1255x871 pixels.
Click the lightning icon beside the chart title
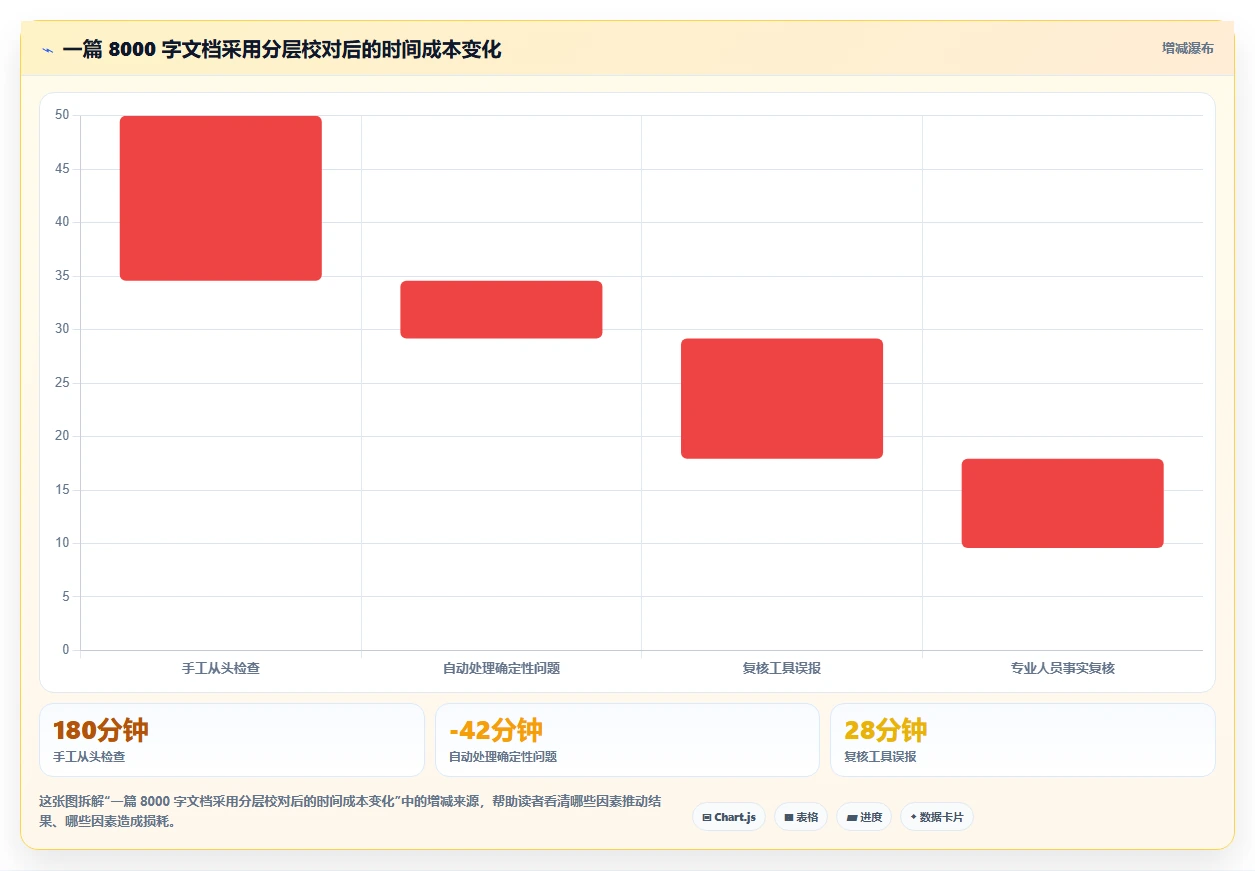point(47,50)
